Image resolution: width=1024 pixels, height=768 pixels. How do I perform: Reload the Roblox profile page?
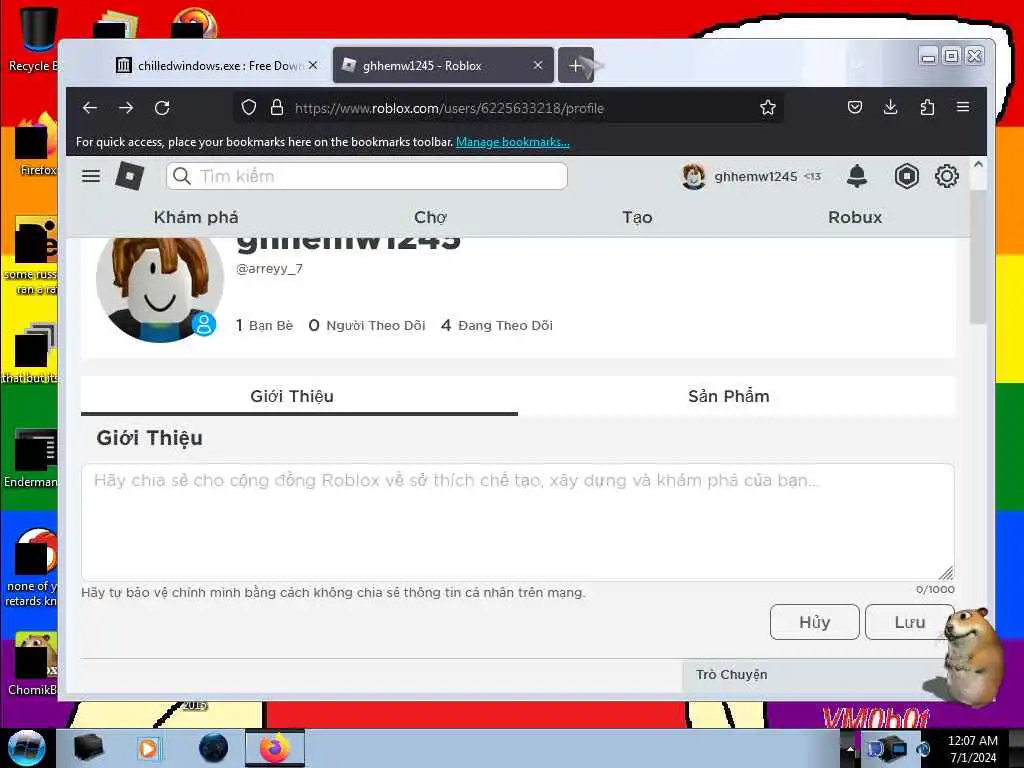(x=162, y=108)
